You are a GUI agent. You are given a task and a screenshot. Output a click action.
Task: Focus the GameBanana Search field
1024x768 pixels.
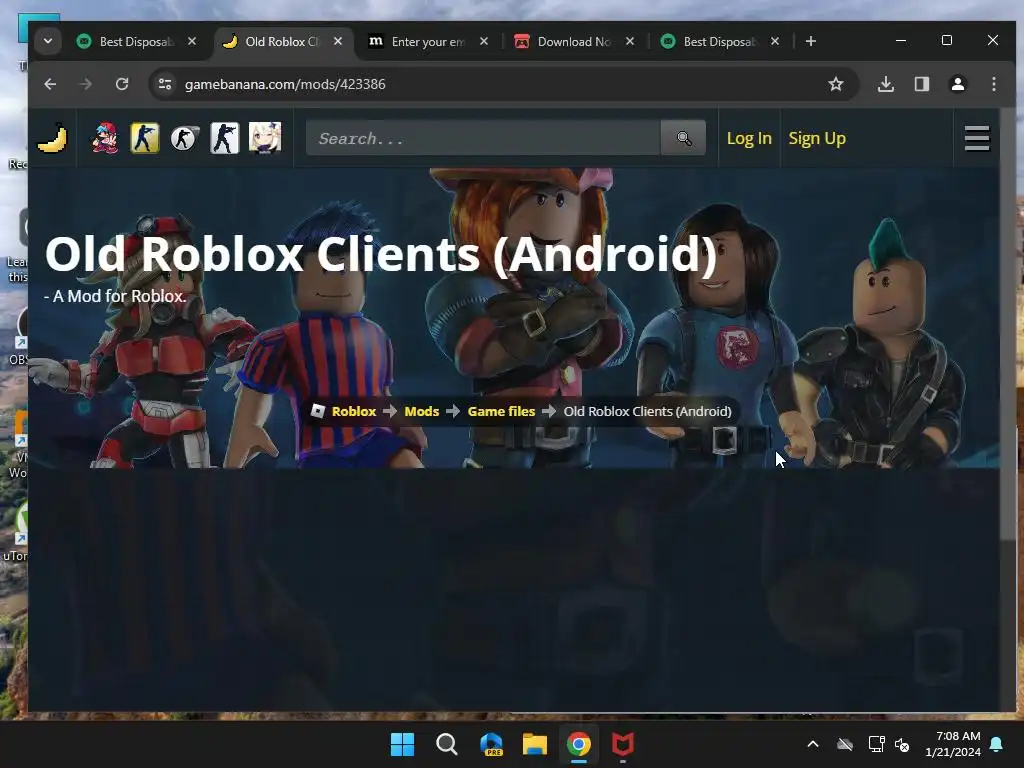tap(483, 138)
